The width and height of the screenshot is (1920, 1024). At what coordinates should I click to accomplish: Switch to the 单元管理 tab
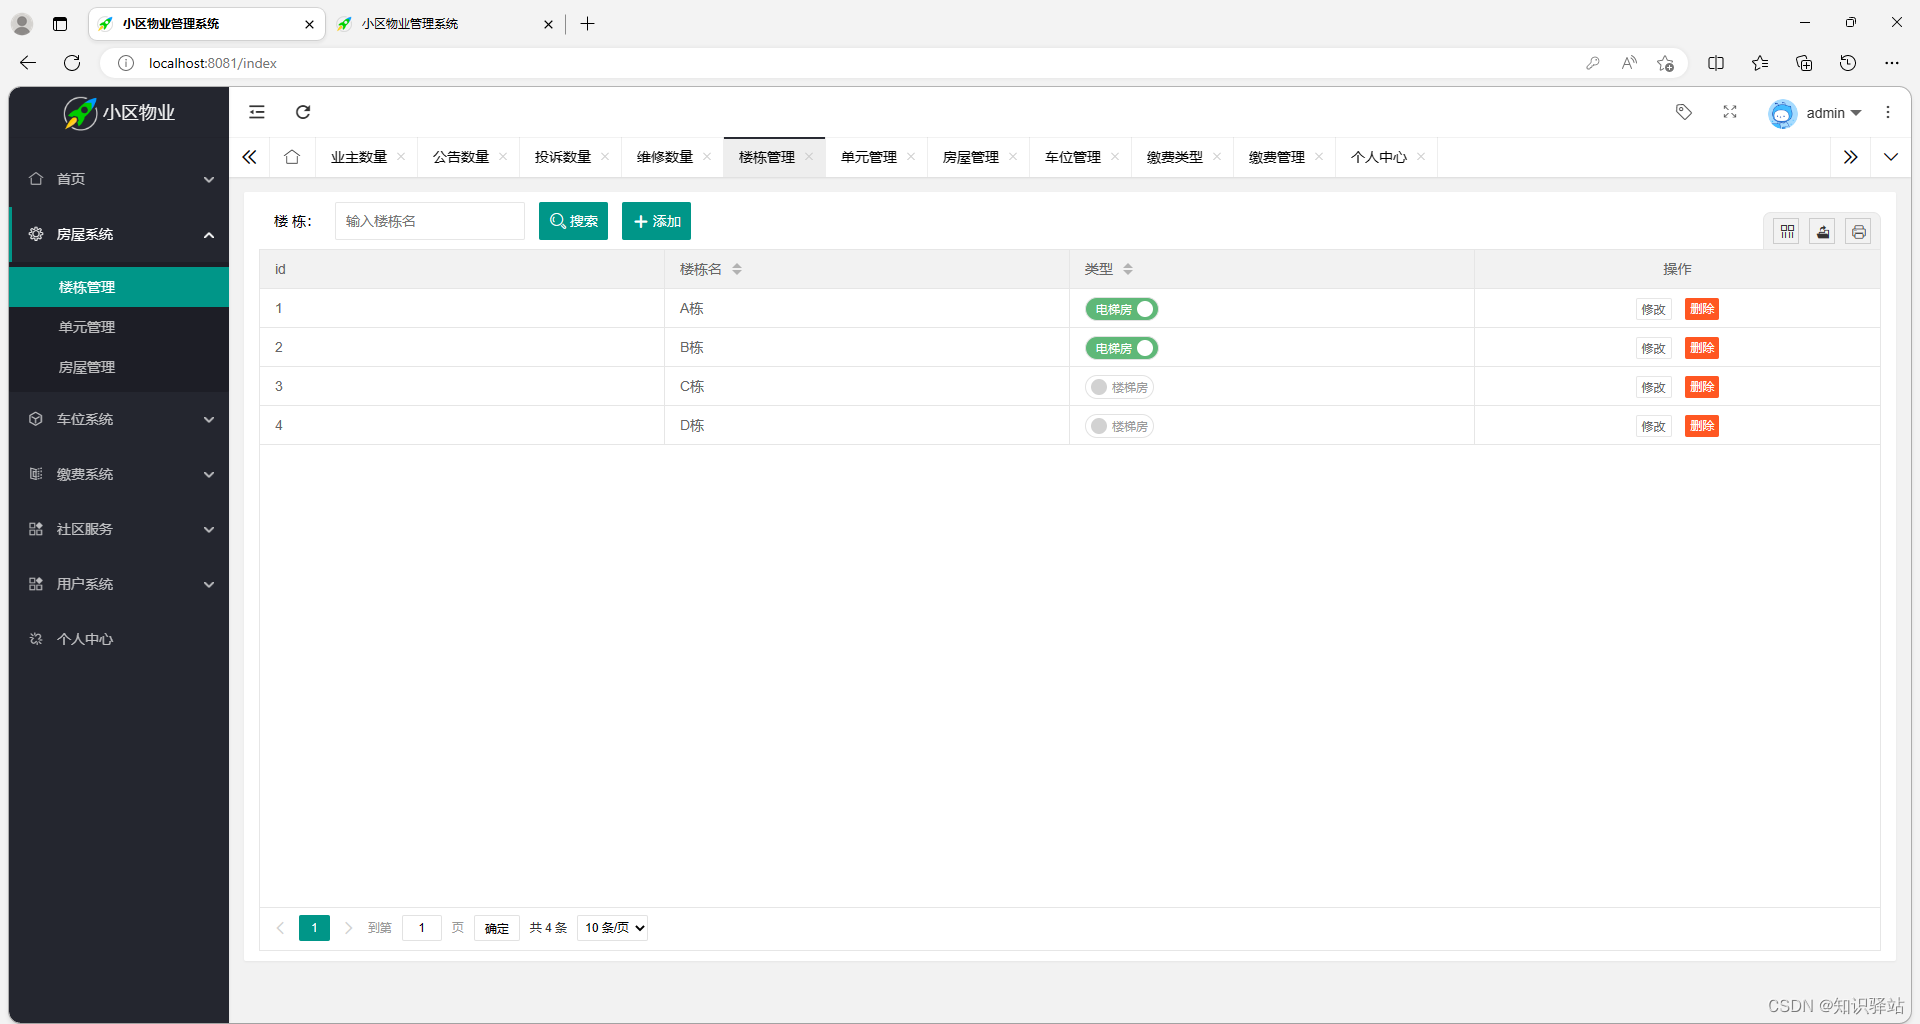(868, 157)
